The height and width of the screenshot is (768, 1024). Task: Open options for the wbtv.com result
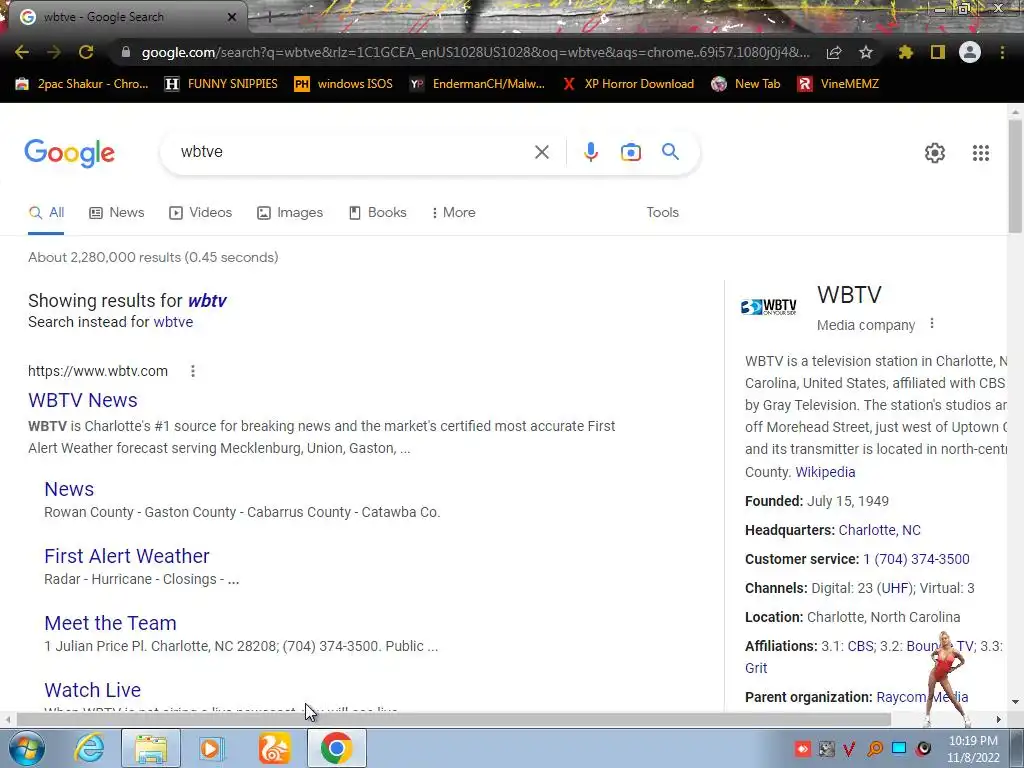[193, 371]
